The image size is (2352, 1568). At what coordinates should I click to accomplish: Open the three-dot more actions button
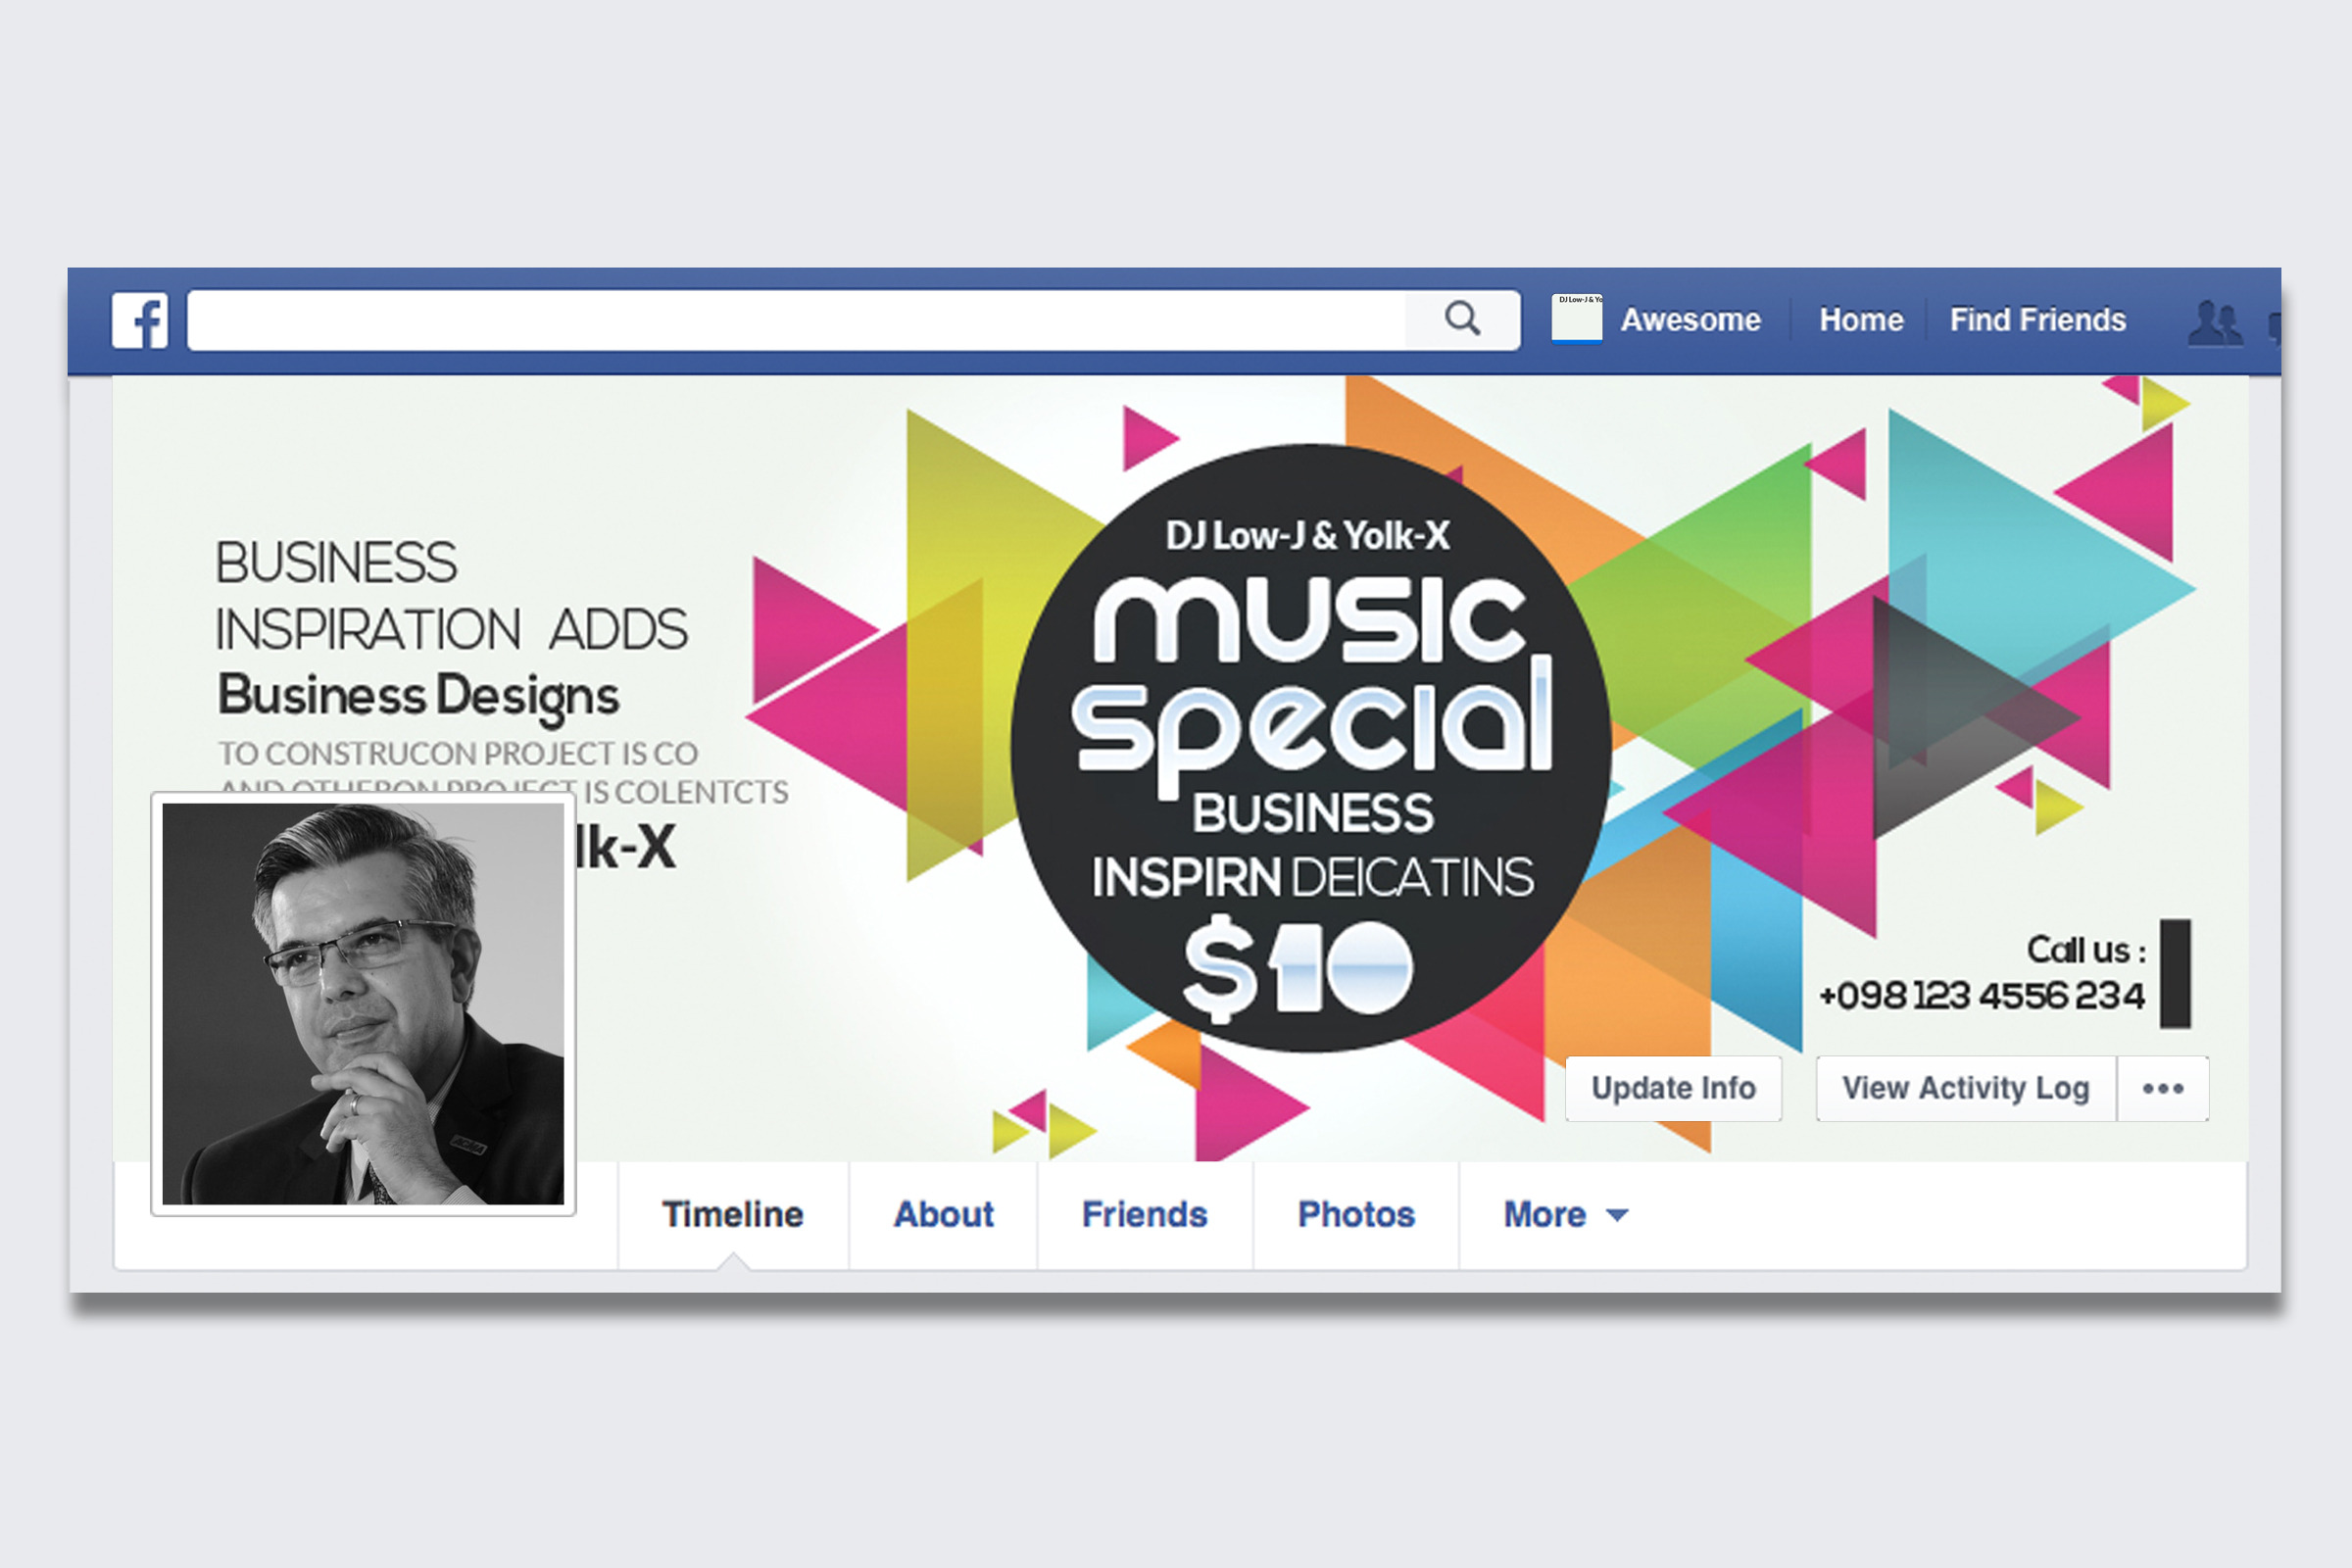click(2163, 1088)
